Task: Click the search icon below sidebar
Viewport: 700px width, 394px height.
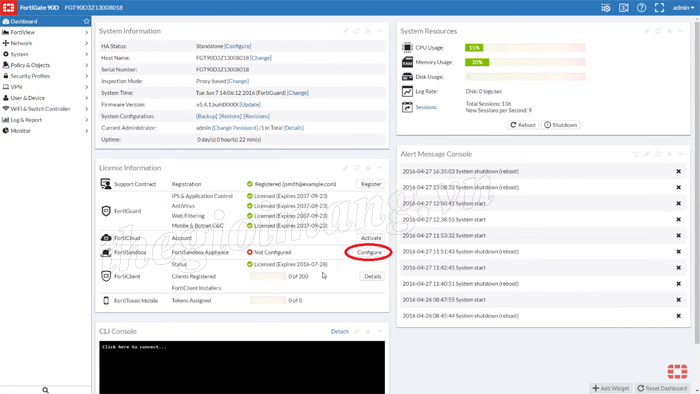Action: click(x=46, y=390)
